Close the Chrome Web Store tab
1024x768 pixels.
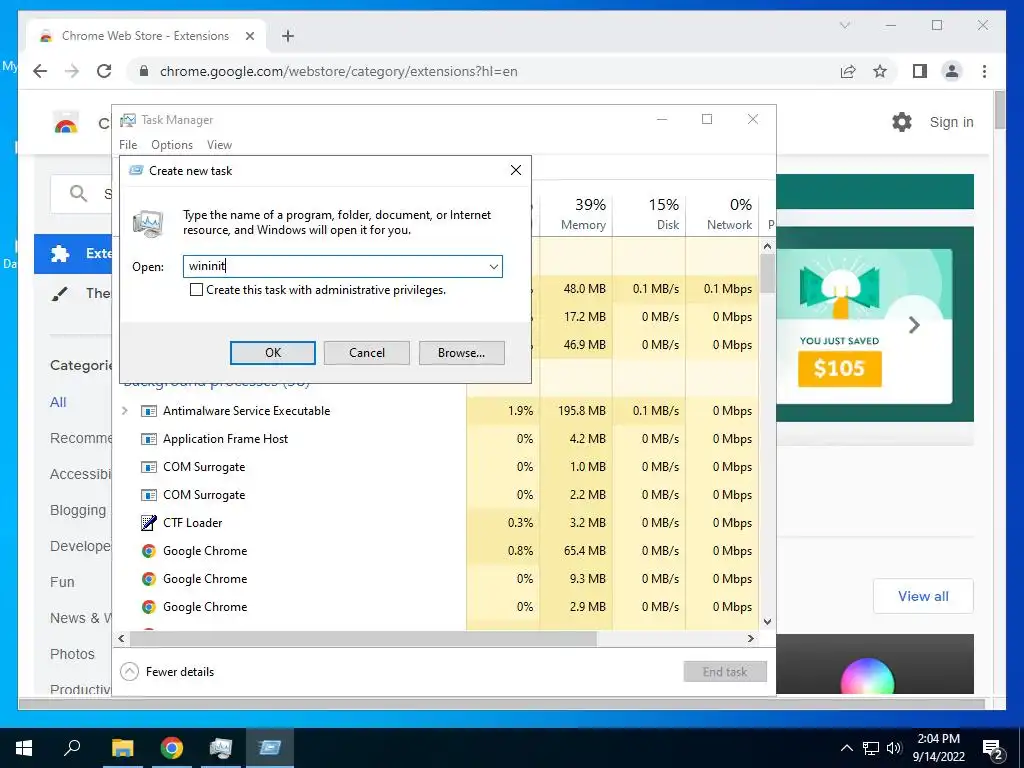coord(249,36)
